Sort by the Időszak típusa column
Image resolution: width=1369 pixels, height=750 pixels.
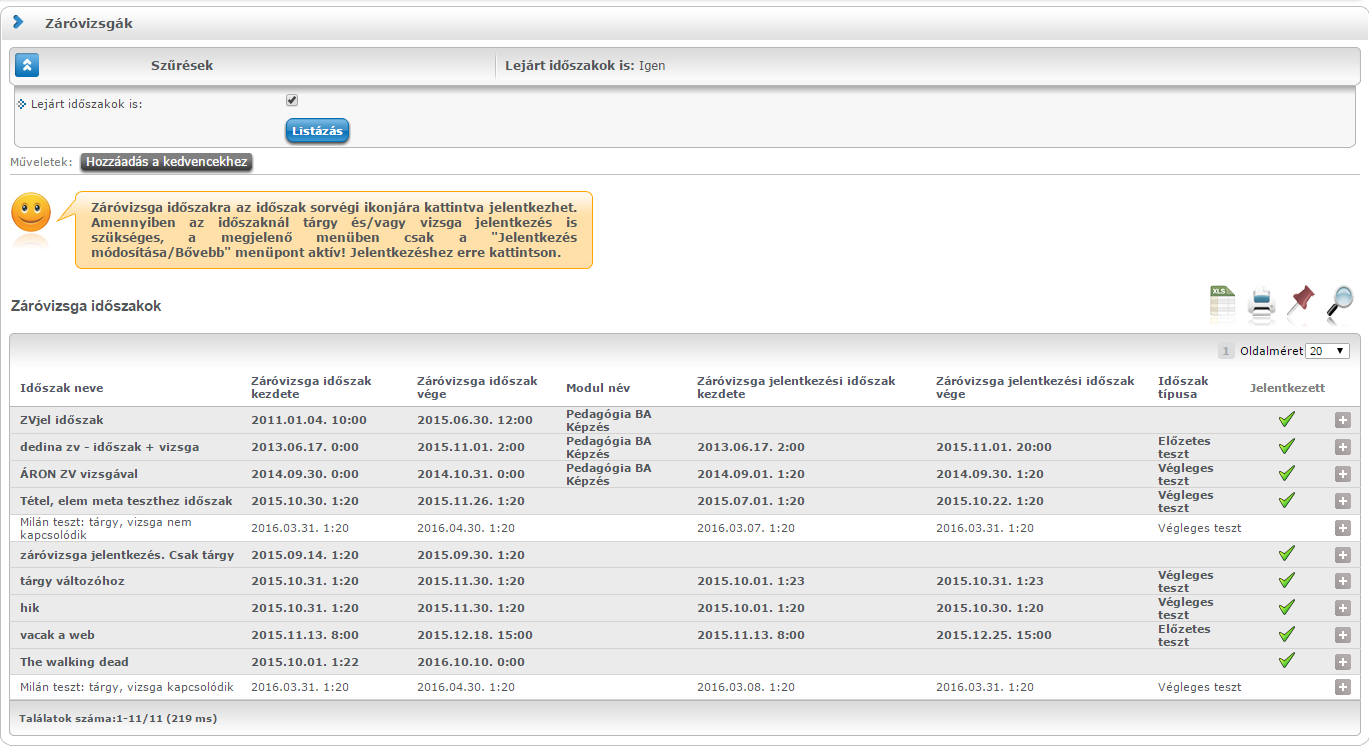coord(1183,388)
